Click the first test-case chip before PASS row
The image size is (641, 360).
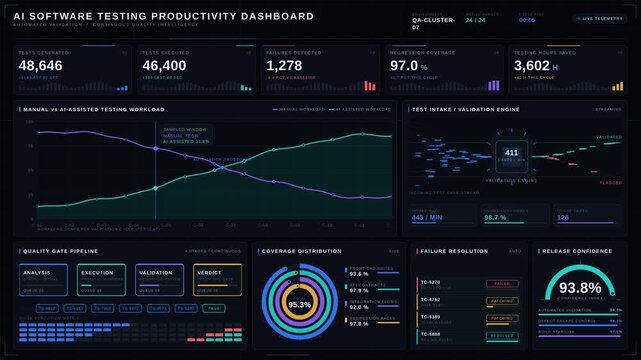pos(47,309)
